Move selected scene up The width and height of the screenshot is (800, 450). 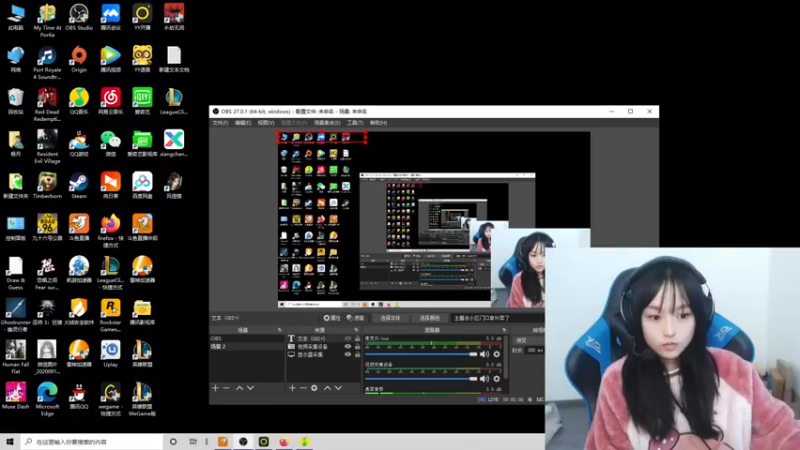[x=239, y=388]
